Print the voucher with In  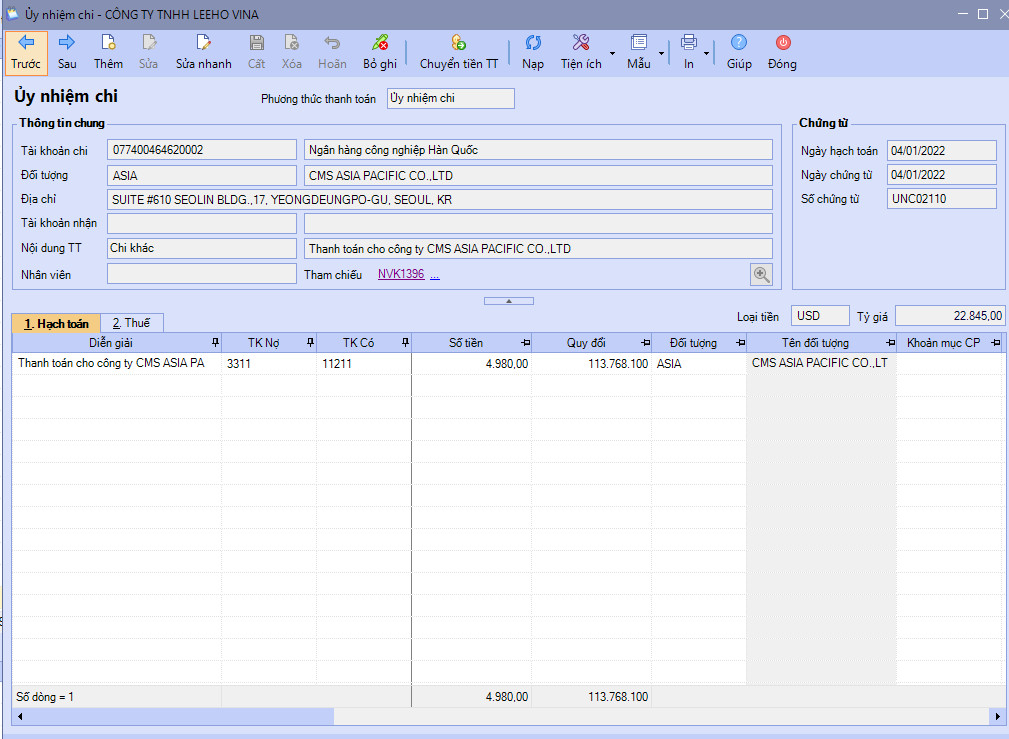pos(689,53)
